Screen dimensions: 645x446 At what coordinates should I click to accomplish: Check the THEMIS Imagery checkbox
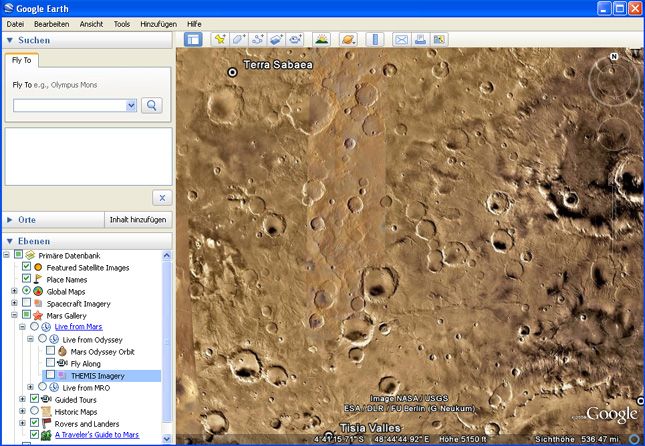tap(50, 374)
